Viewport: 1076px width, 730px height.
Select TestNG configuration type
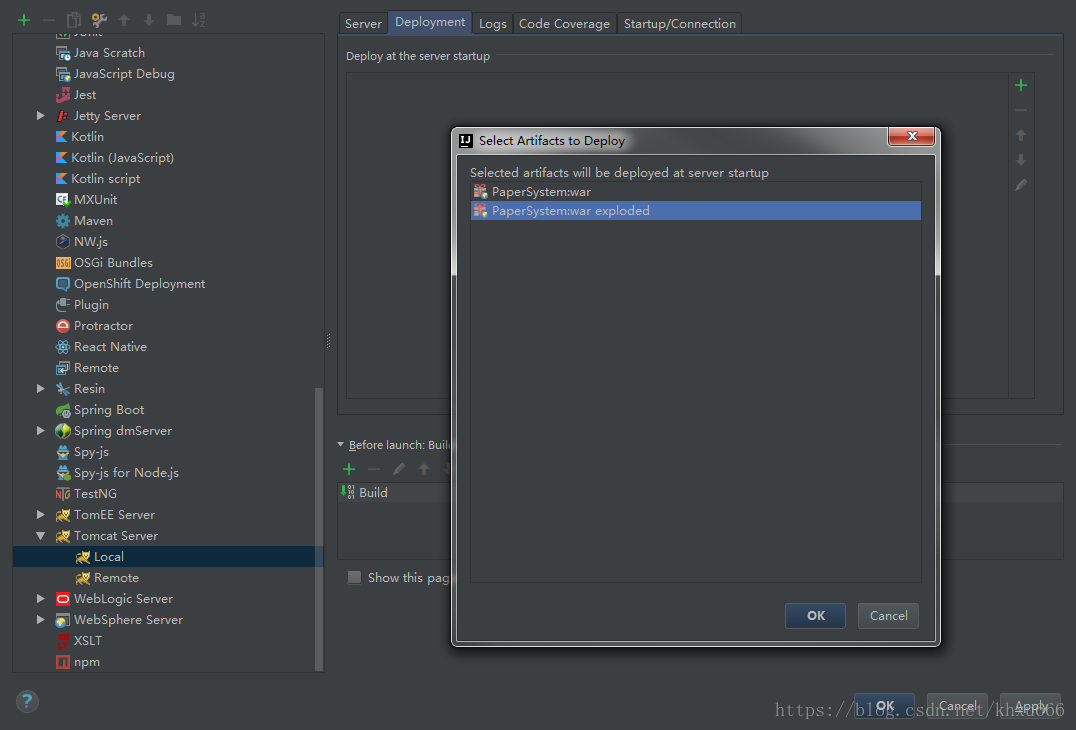(95, 494)
